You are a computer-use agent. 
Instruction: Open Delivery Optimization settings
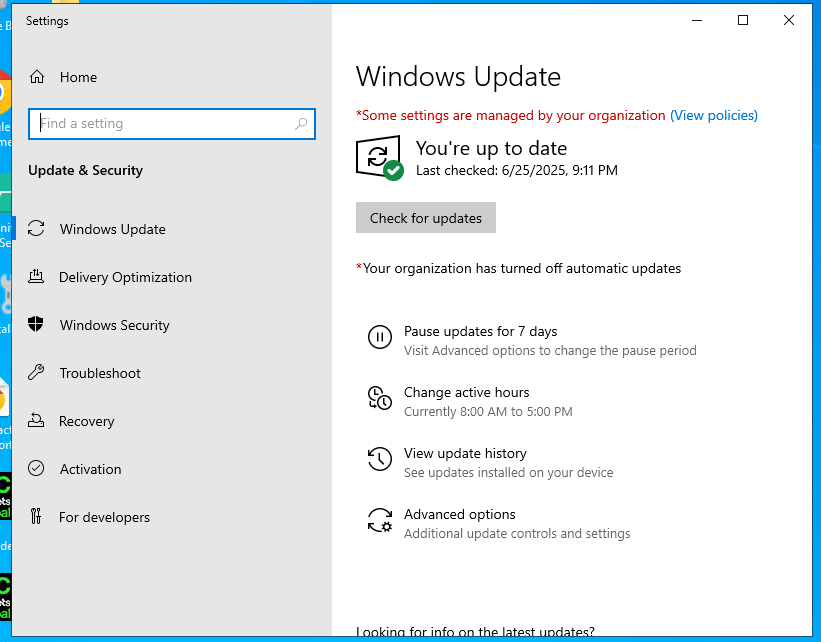click(124, 277)
